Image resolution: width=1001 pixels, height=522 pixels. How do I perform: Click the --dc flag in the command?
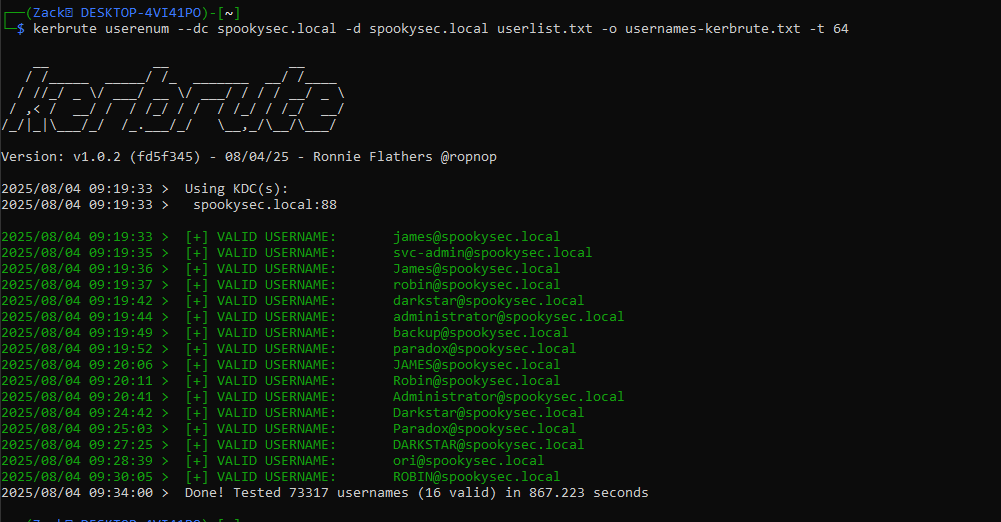(192, 29)
